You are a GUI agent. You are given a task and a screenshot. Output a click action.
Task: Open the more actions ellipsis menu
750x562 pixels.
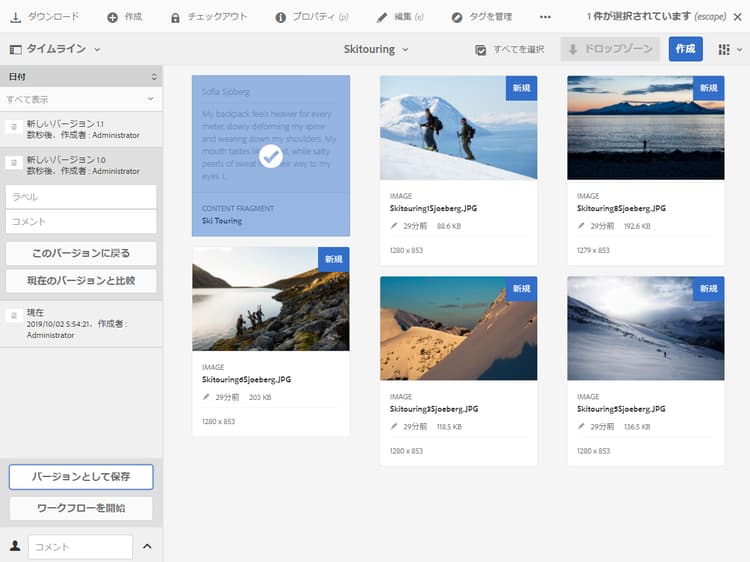tap(545, 17)
